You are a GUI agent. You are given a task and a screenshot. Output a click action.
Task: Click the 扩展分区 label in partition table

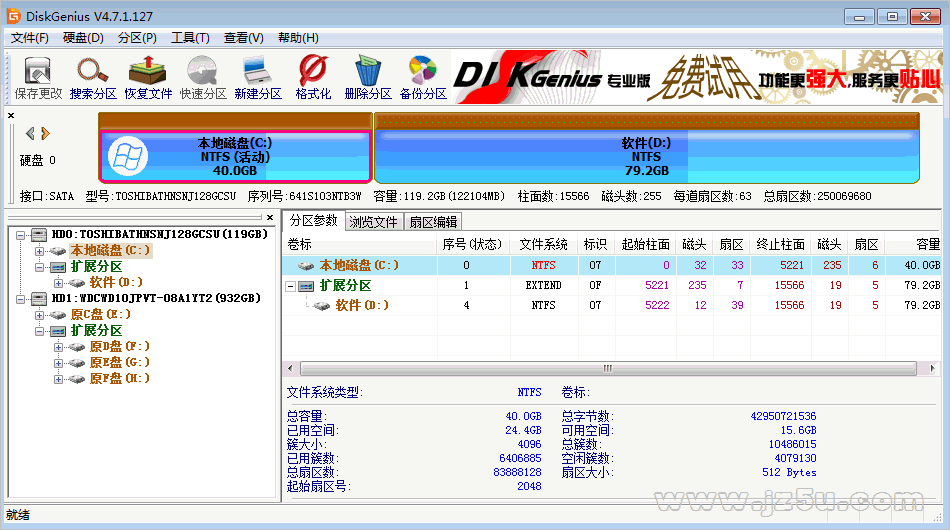pyautogui.click(x=345, y=285)
